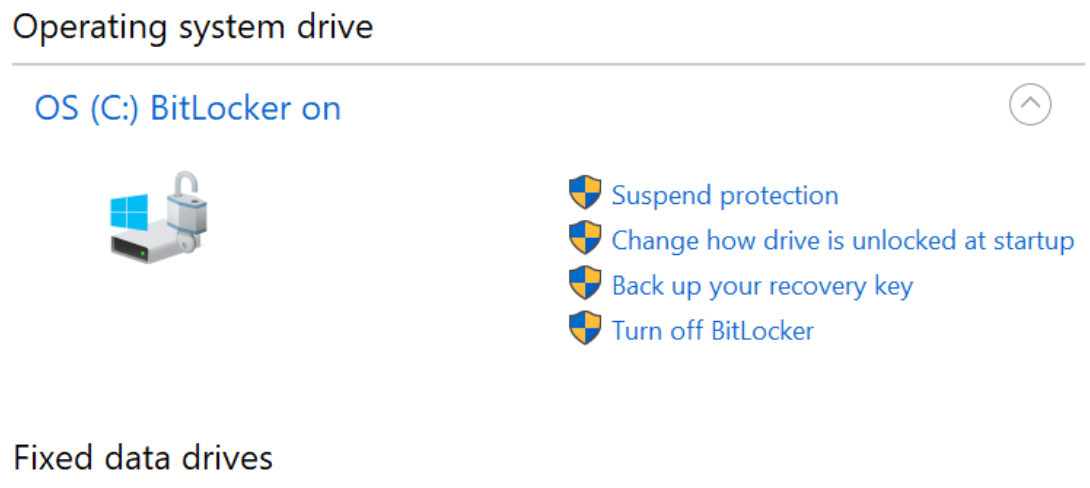Click shield icon next to Change how drive is unlocked
The image size is (1090, 488).
(x=585, y=239)
